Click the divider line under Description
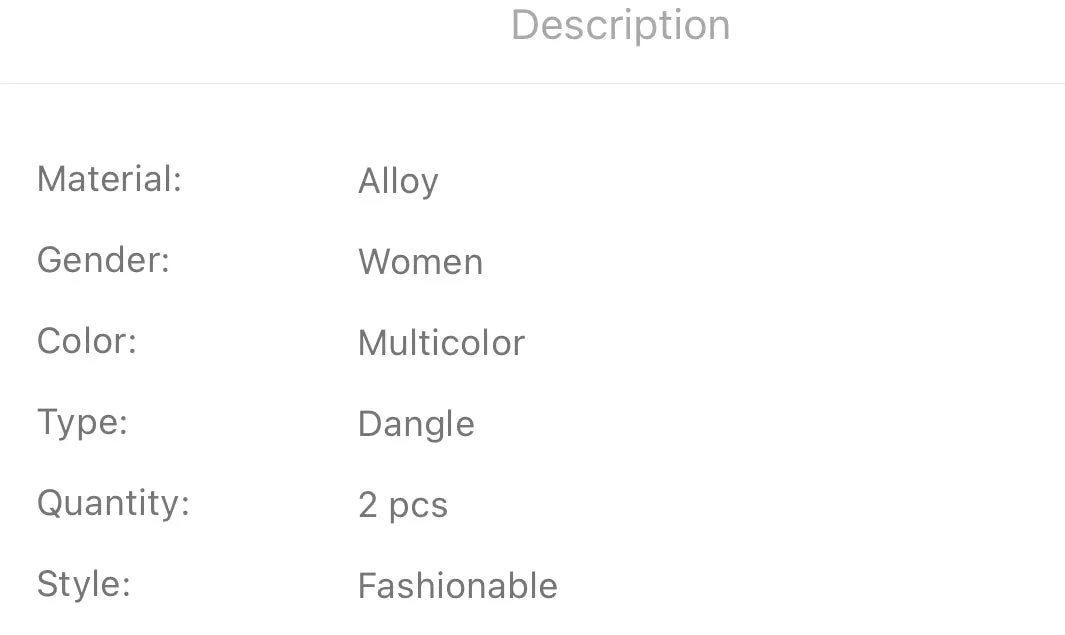The image size is (1065, 635). pos(532,84)
